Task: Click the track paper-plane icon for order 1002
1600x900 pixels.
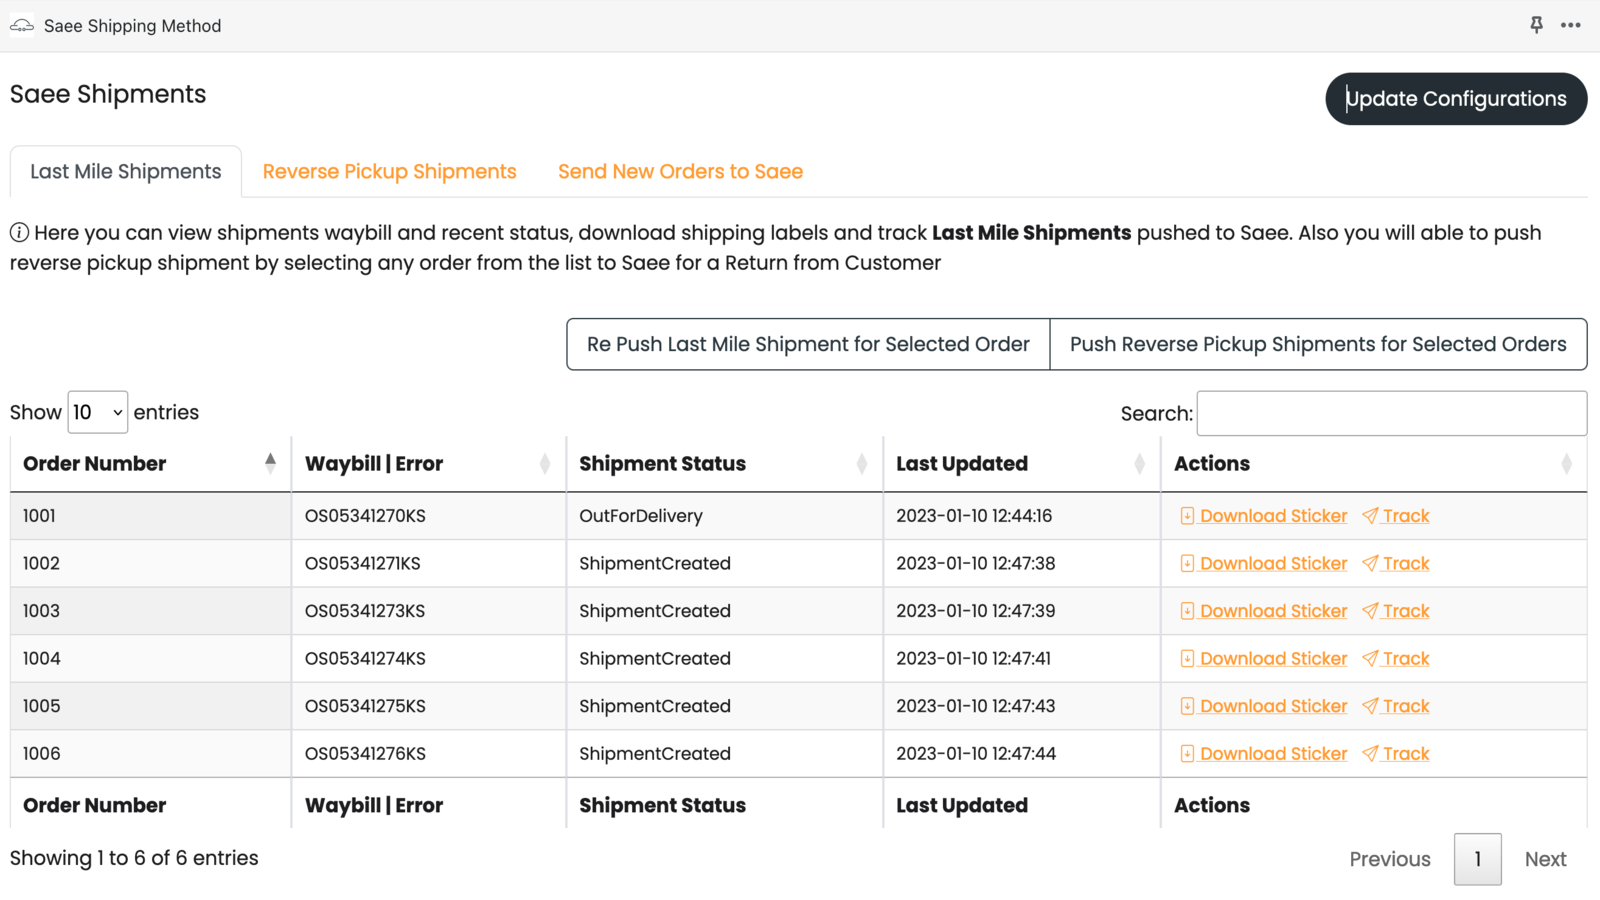Action: click(1370, 563)
